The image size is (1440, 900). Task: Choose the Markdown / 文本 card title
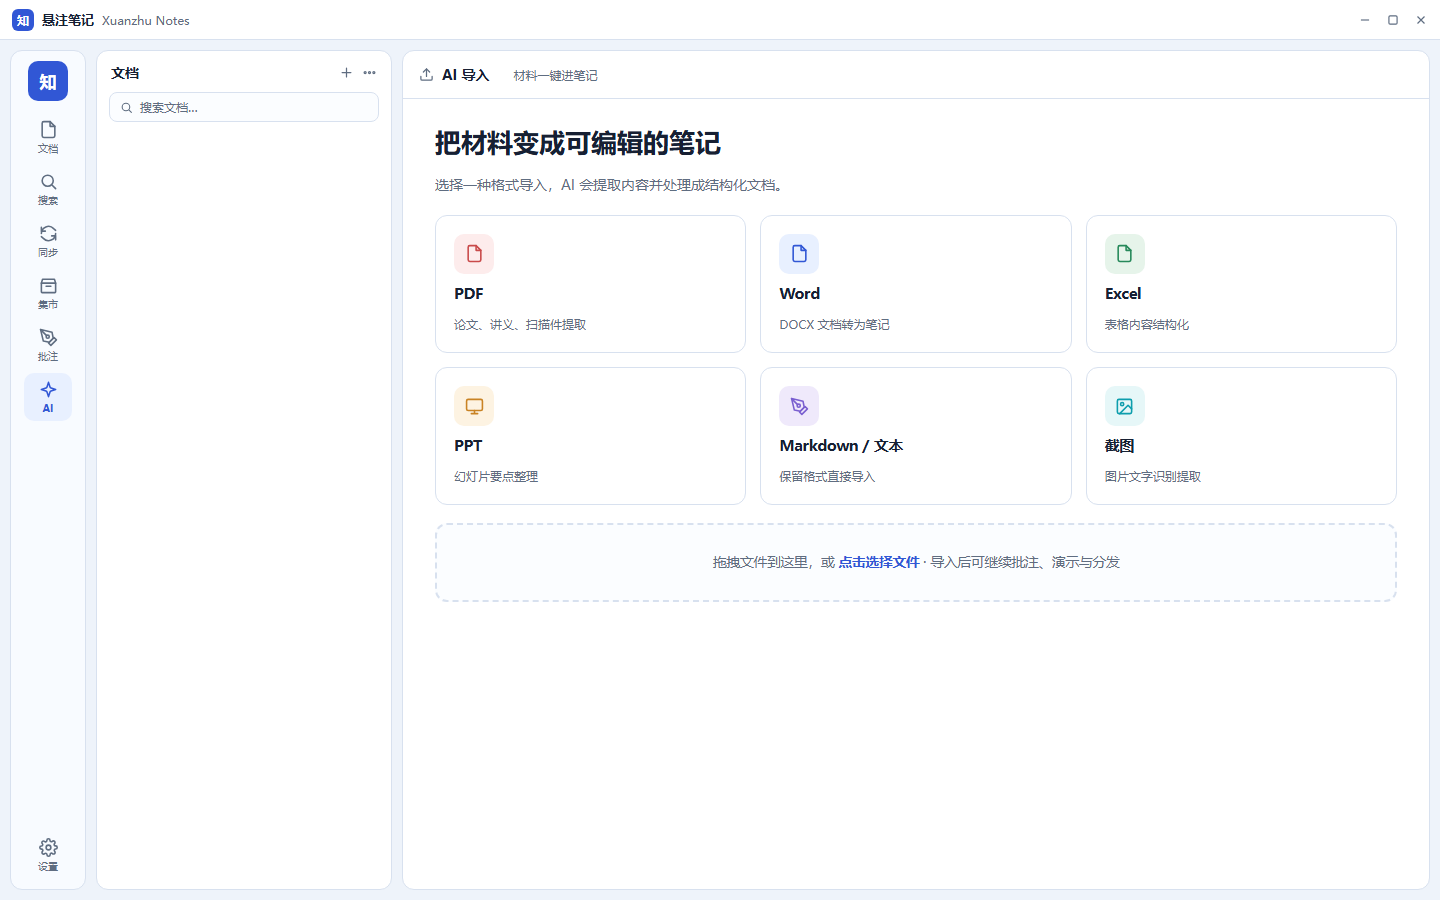[x=841, y=446]
